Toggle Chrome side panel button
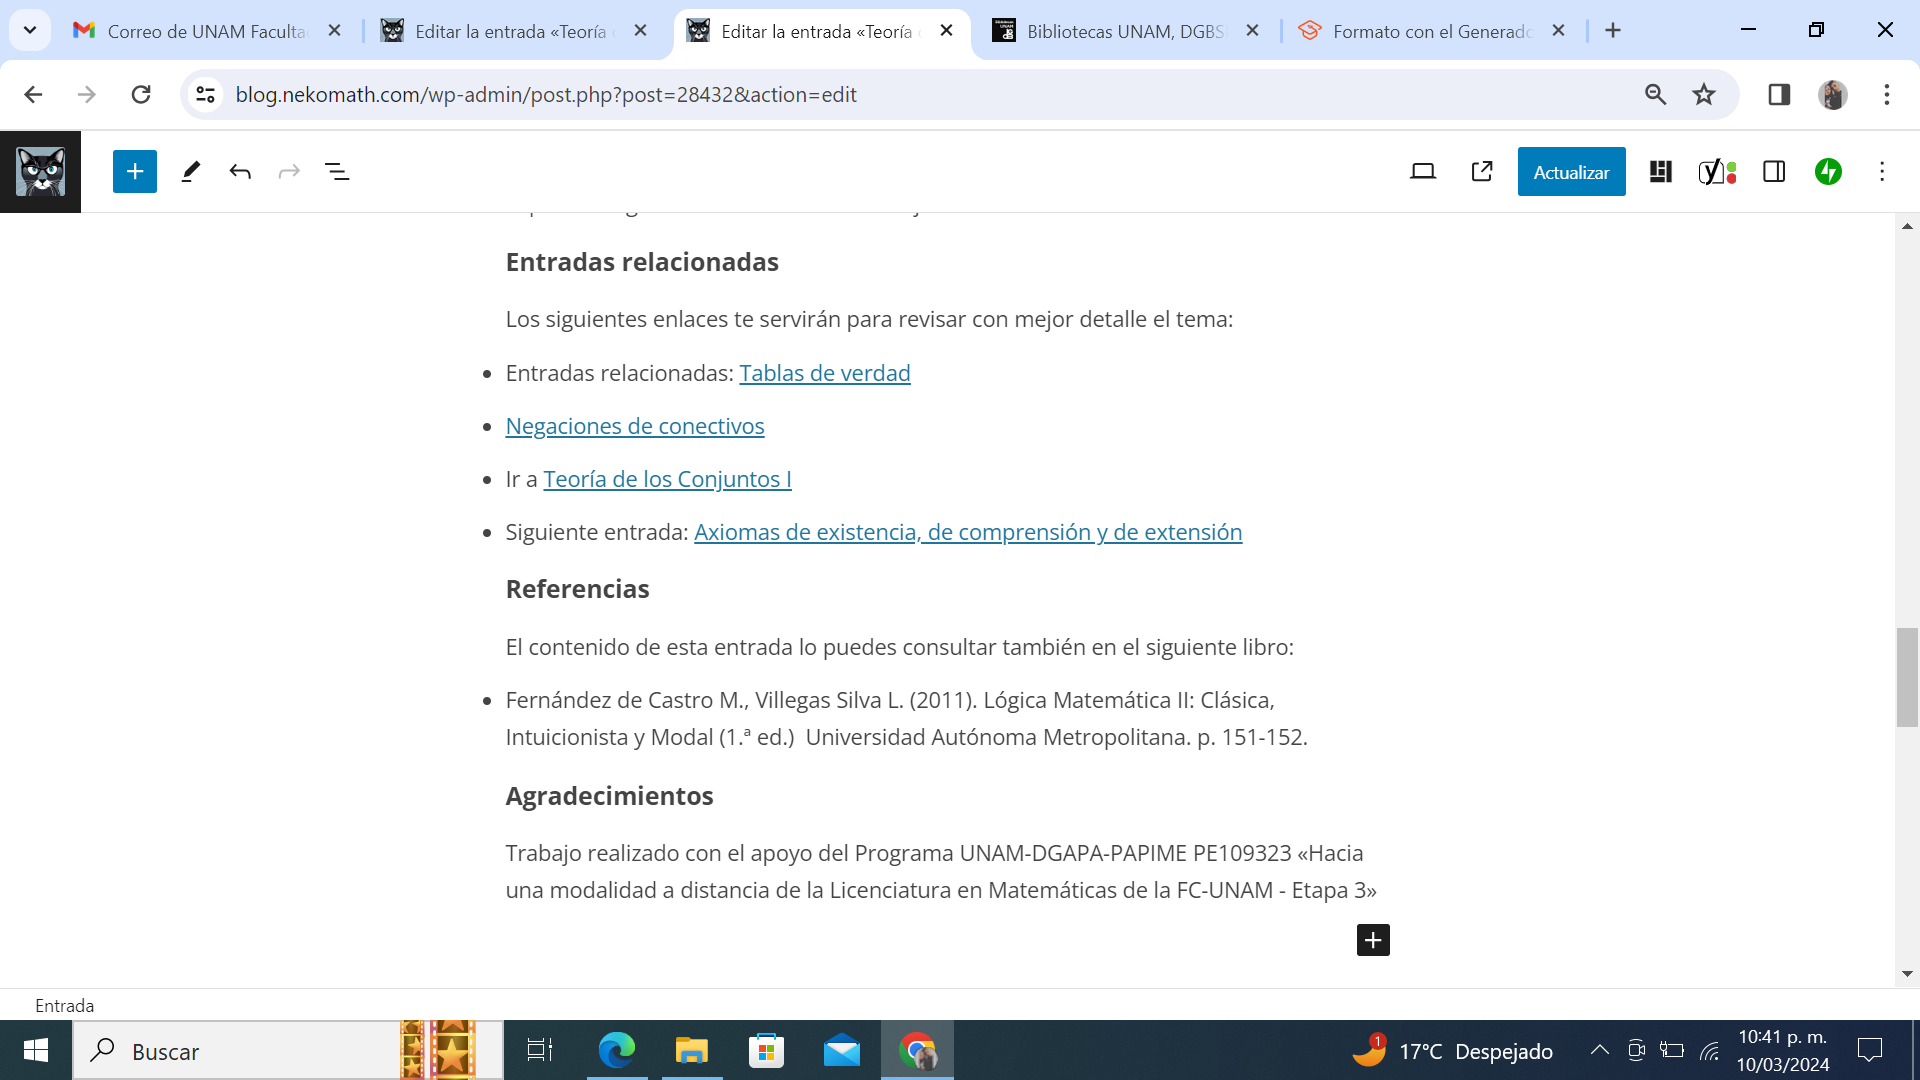 1779,95
